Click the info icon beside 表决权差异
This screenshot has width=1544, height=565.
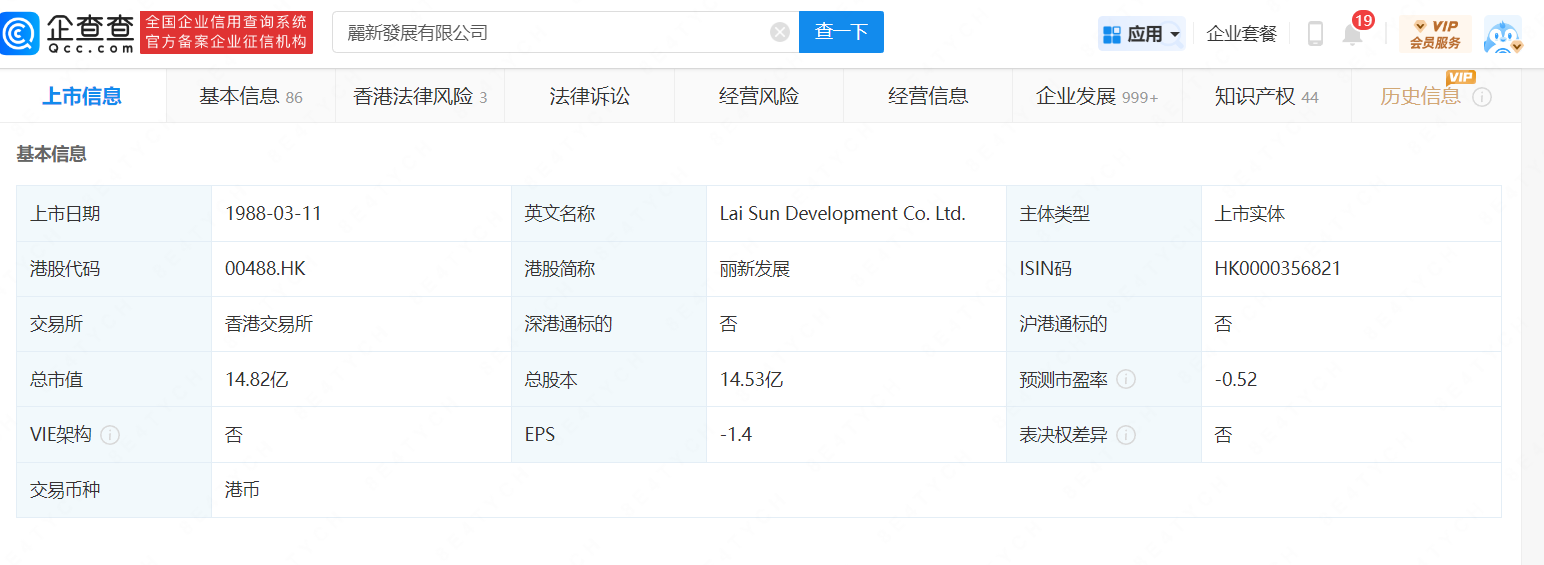pos(1126,435)
